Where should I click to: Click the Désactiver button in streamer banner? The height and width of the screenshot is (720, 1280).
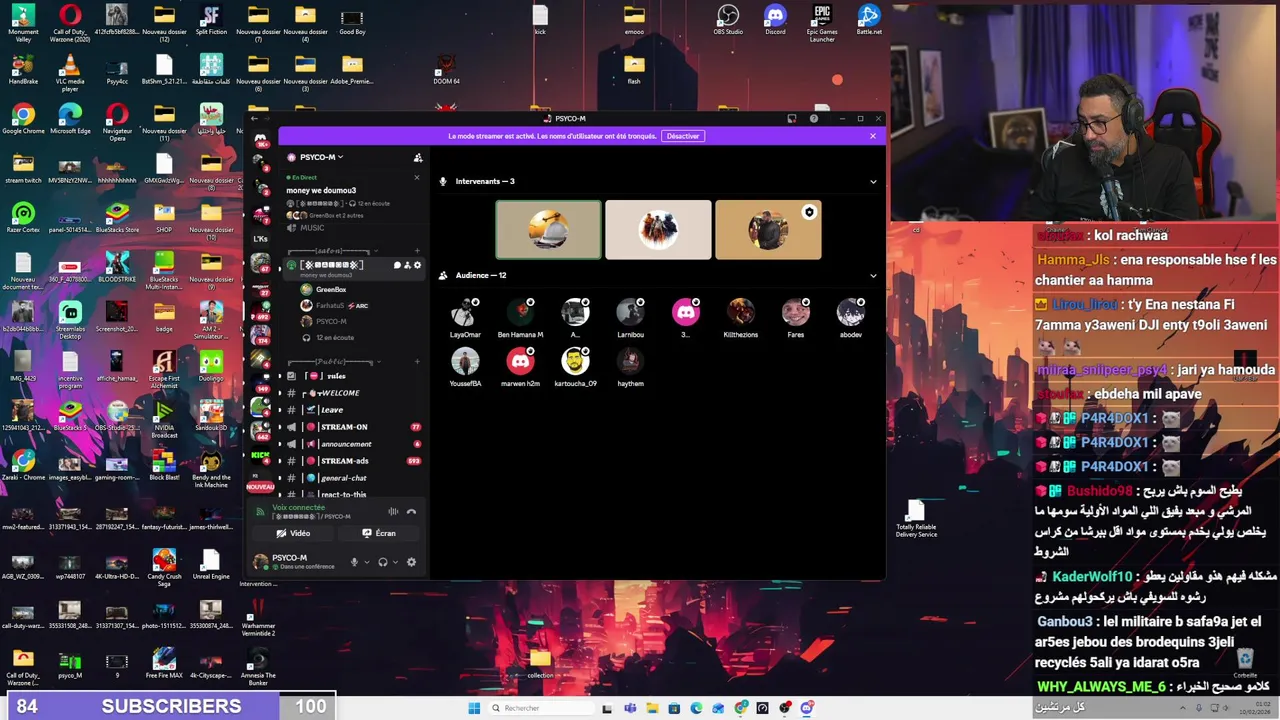(x=683, y=136)
